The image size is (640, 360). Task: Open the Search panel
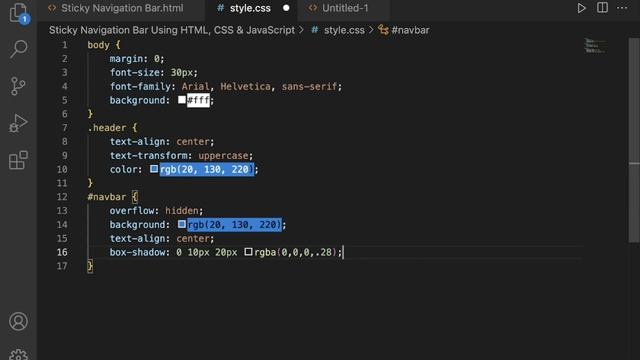18,49
